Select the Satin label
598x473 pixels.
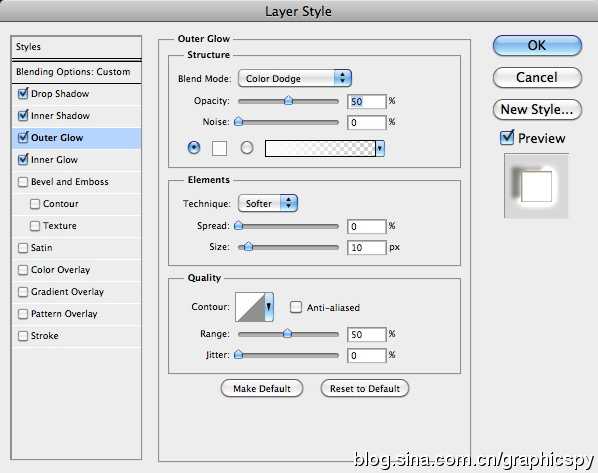41,248
